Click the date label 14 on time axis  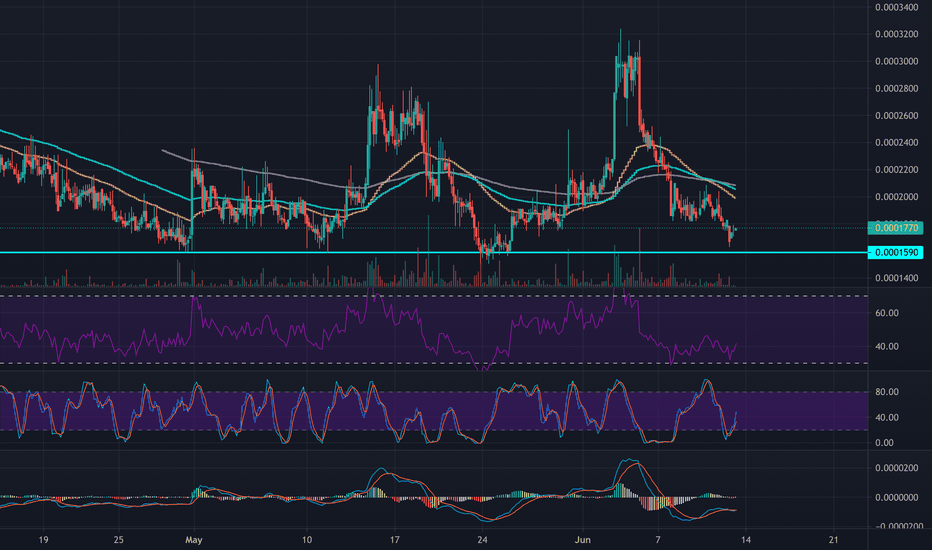[746, 540]
